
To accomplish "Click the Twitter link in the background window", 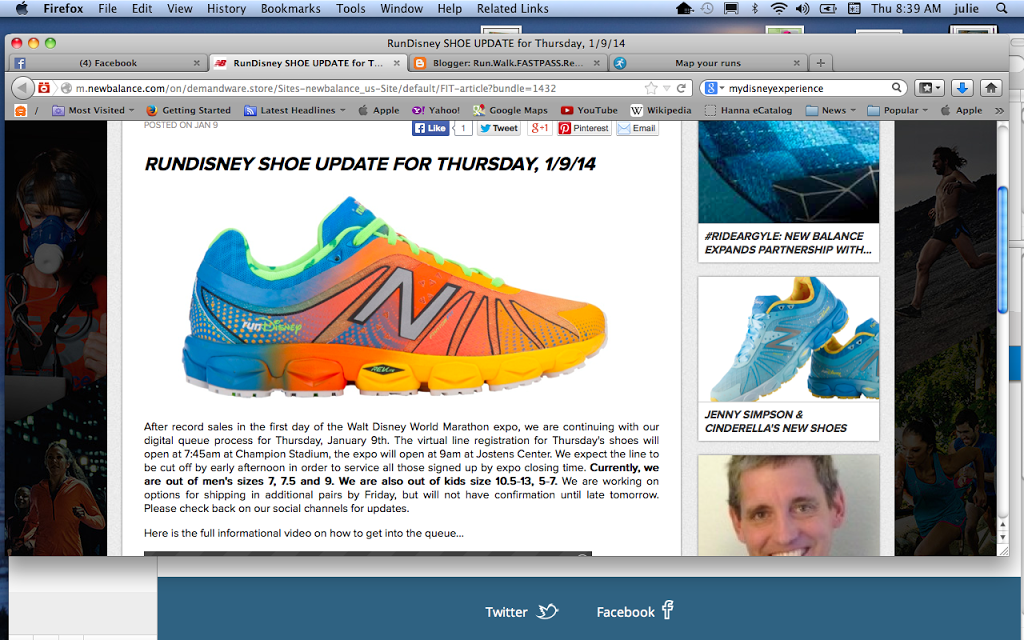I will click(x=522, y=612).
